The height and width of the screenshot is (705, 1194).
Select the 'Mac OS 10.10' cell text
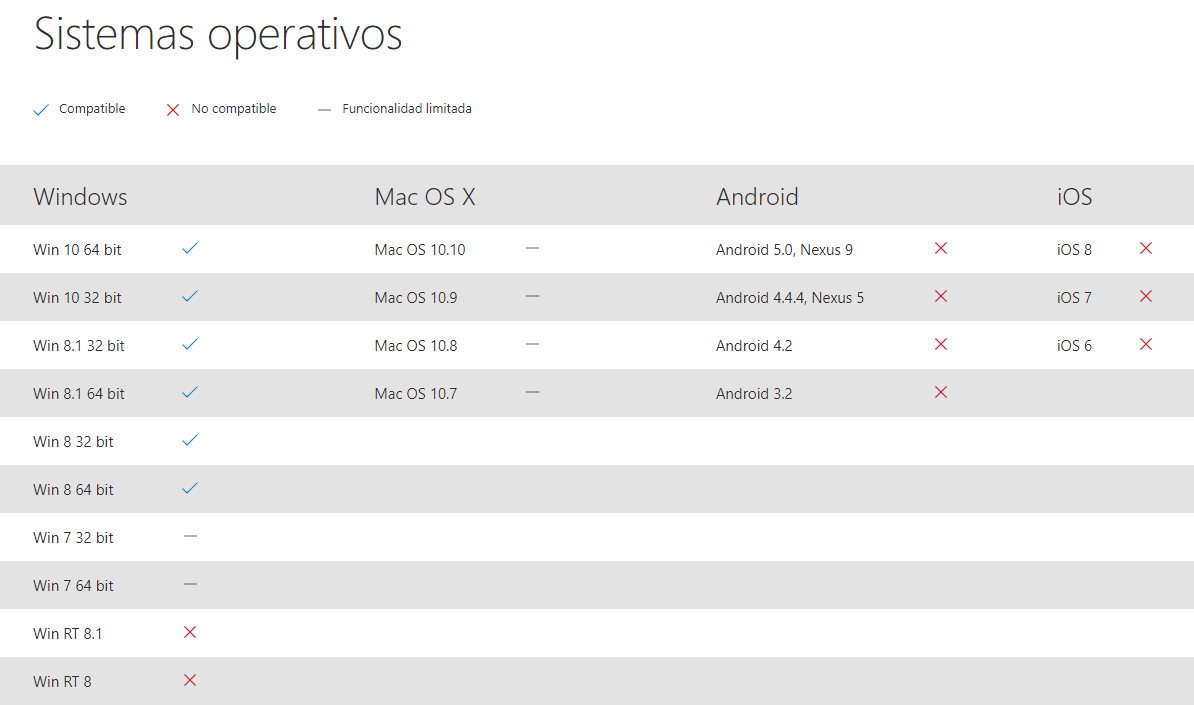pos(420,250)
